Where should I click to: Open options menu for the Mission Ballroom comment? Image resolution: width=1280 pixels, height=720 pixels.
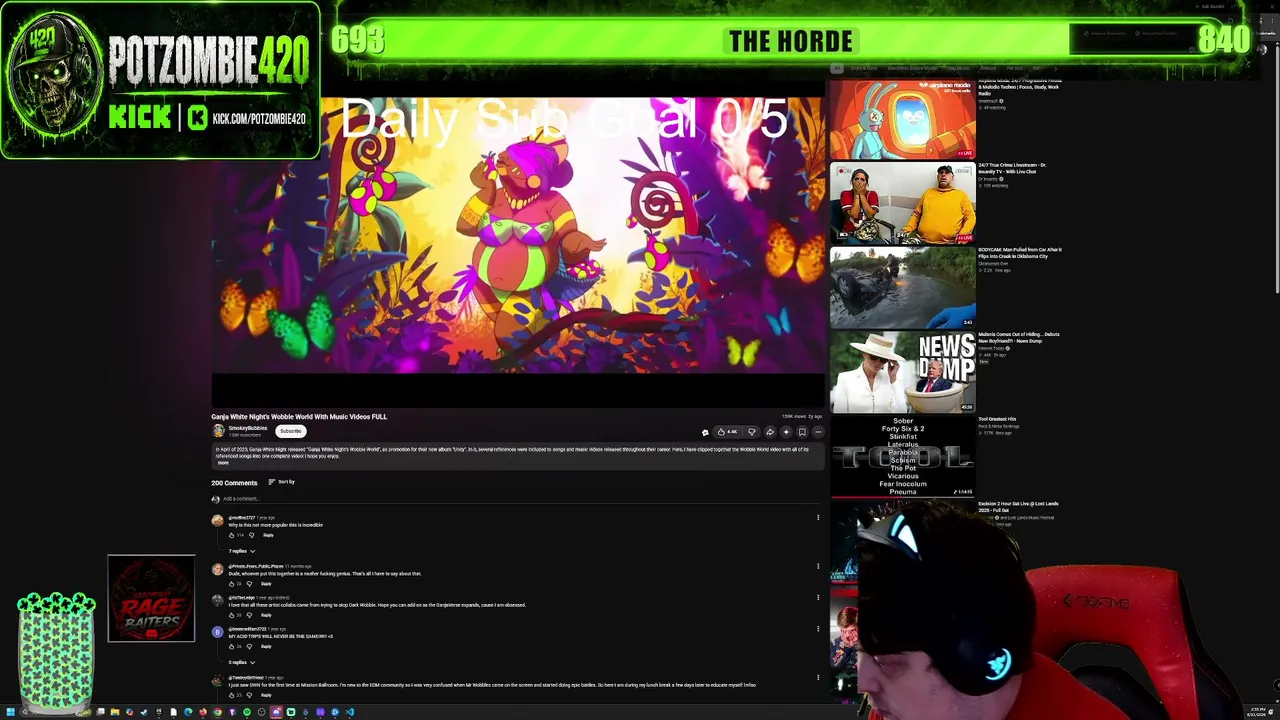click(x=818, y=678)
